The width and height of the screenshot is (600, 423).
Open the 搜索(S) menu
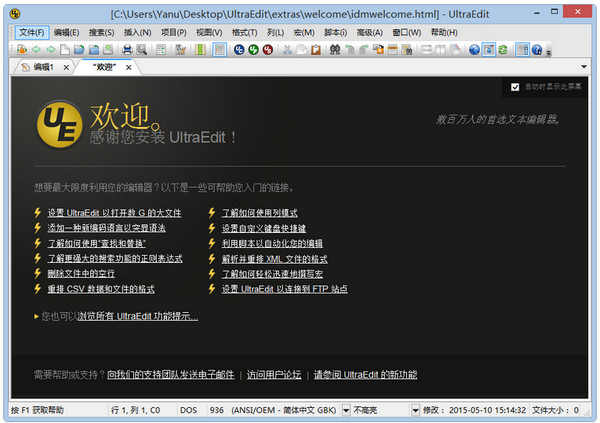point(101,33)
